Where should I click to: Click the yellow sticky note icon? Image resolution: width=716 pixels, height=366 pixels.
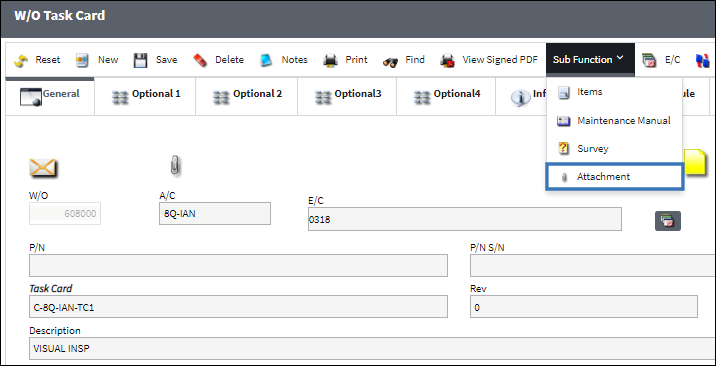pyautogui.click(x=695, y=162)
